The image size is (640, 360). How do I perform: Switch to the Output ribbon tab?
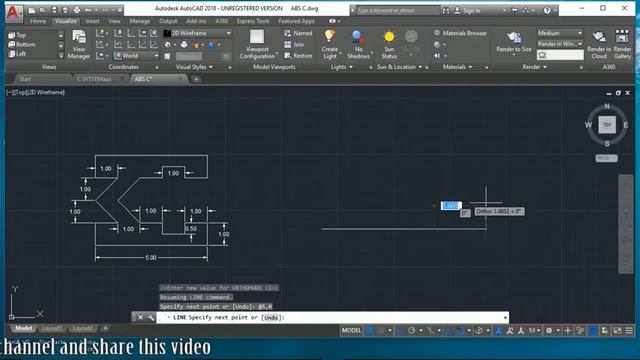[168, 21]
